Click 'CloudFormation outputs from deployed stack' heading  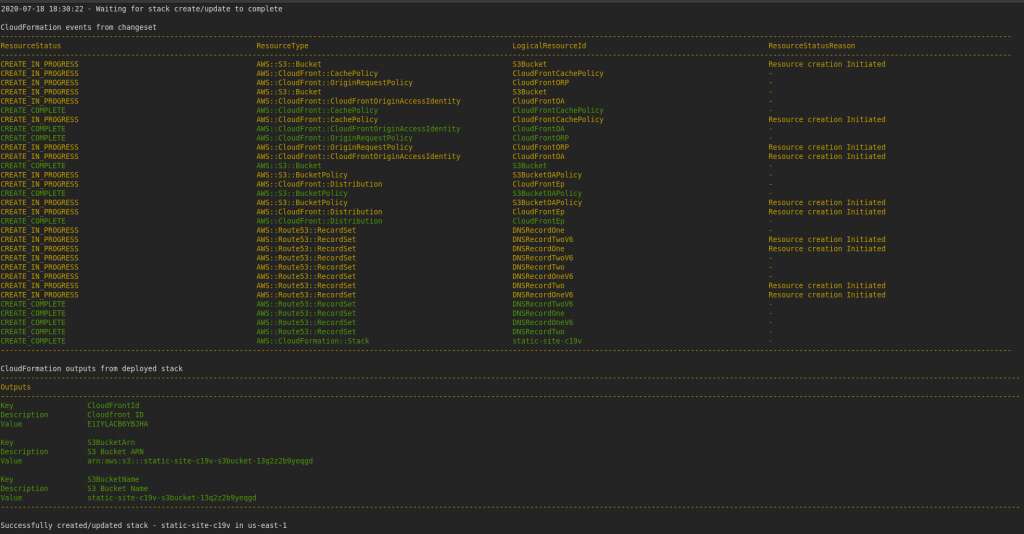coord(91,368)
